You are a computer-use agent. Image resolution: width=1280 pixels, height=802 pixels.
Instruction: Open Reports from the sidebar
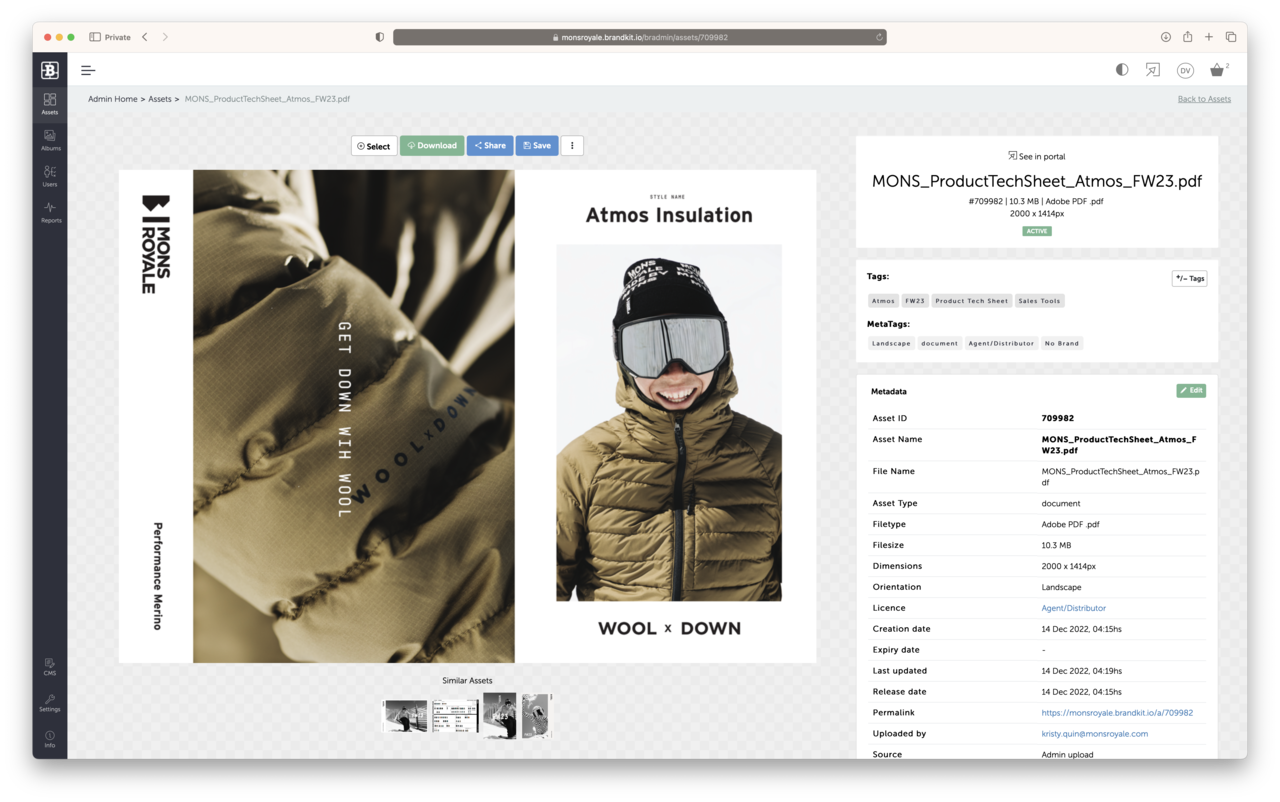(x=50, y=212)
